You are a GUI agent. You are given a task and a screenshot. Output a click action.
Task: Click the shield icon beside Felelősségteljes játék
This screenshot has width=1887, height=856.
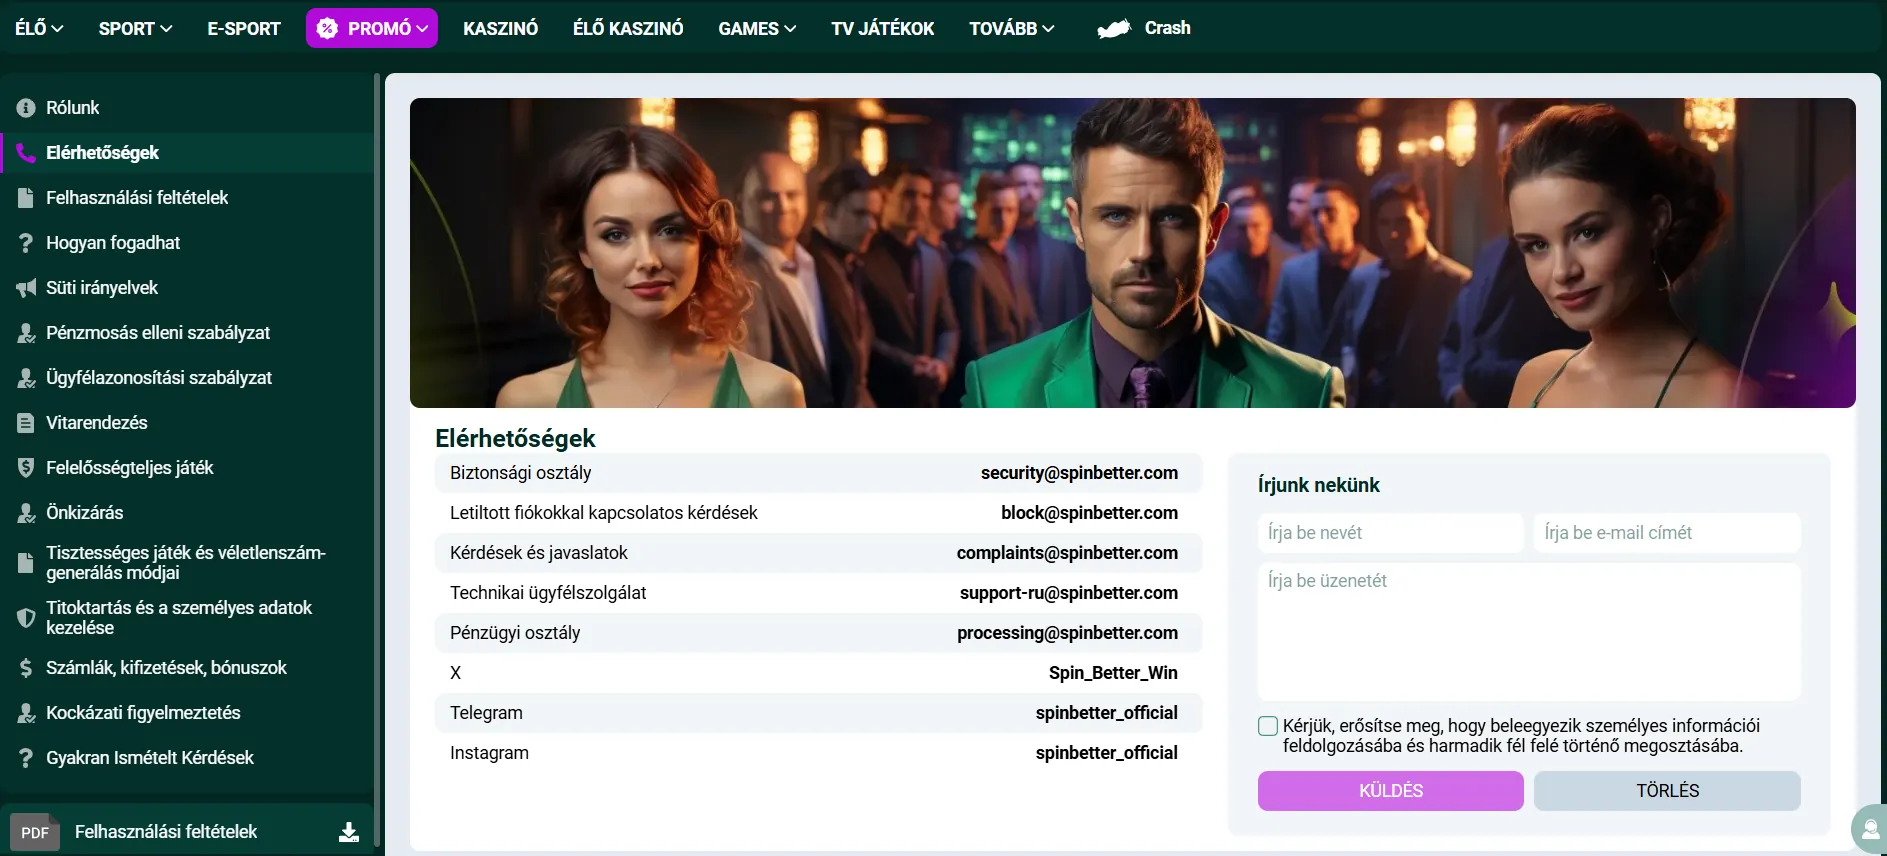pyautogui.click(x=26, y=468)
